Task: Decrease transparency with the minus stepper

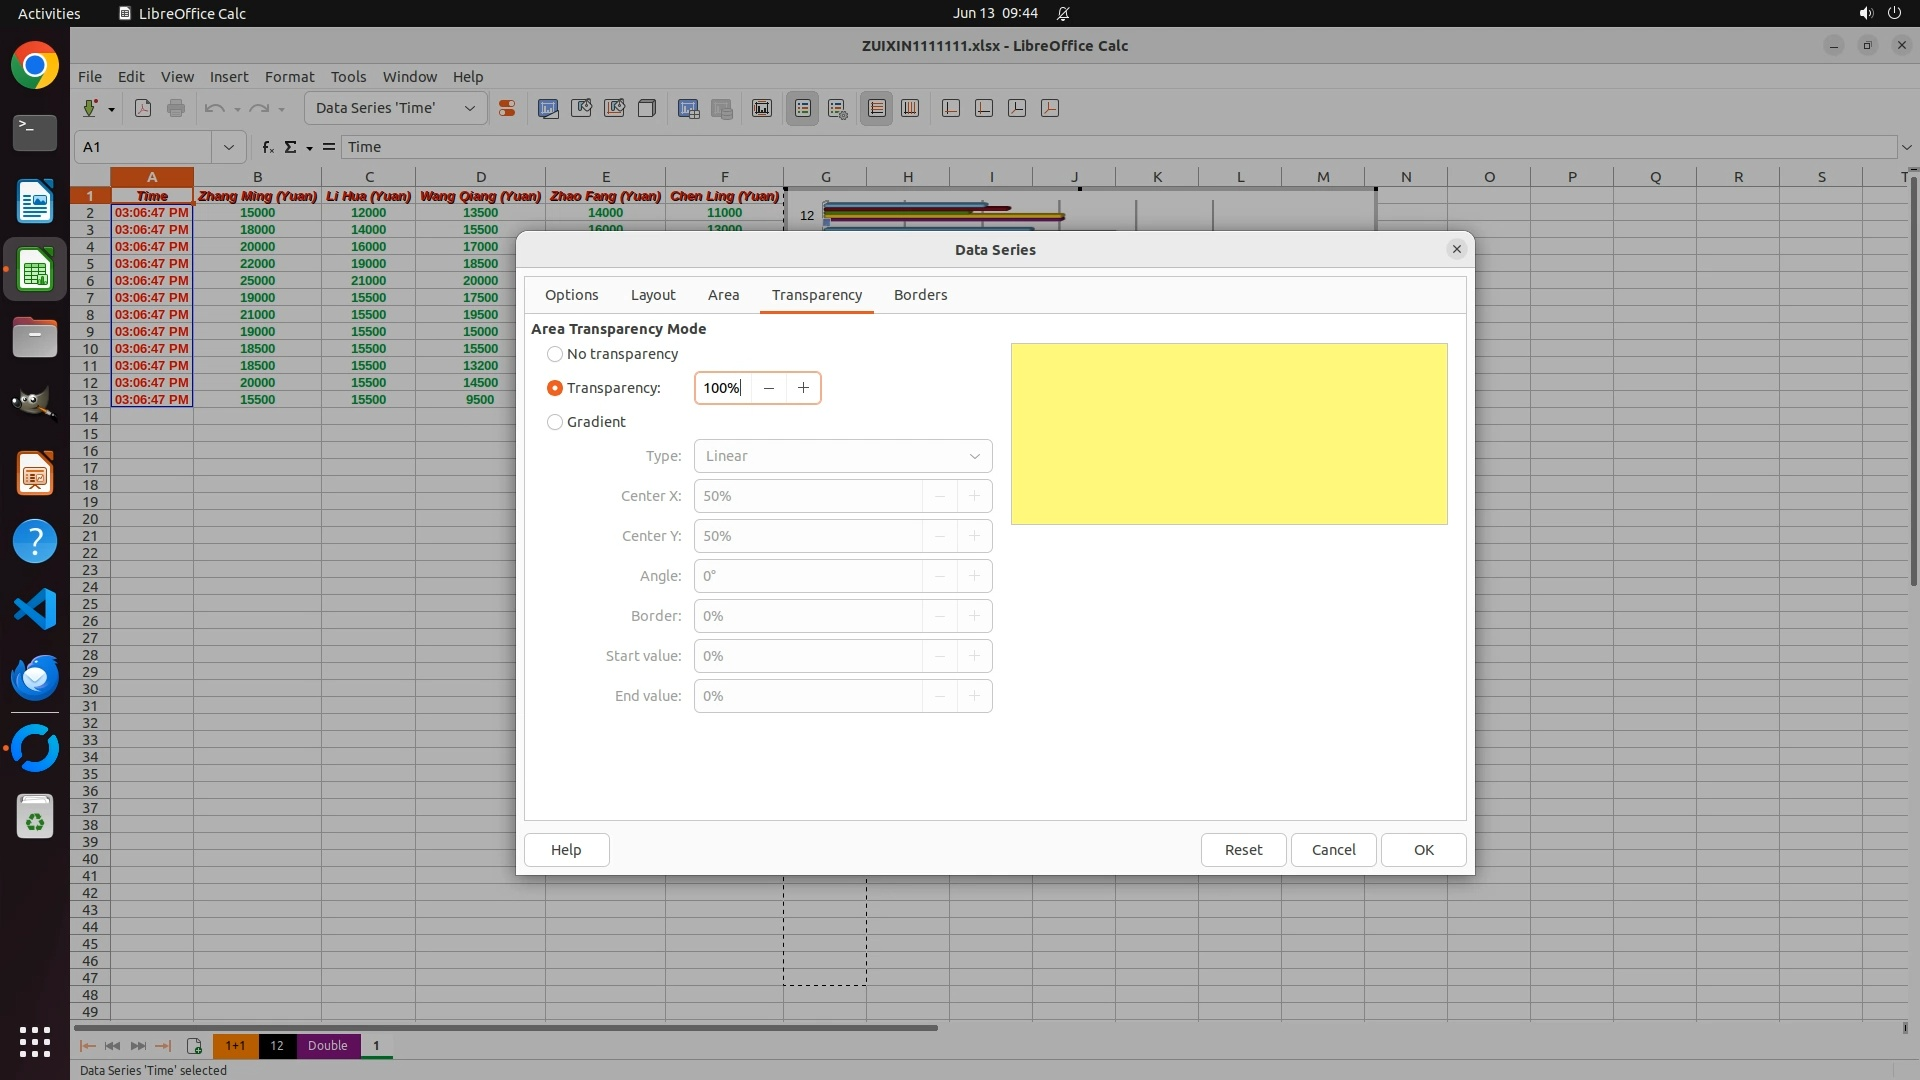Action: pos(768,388)
